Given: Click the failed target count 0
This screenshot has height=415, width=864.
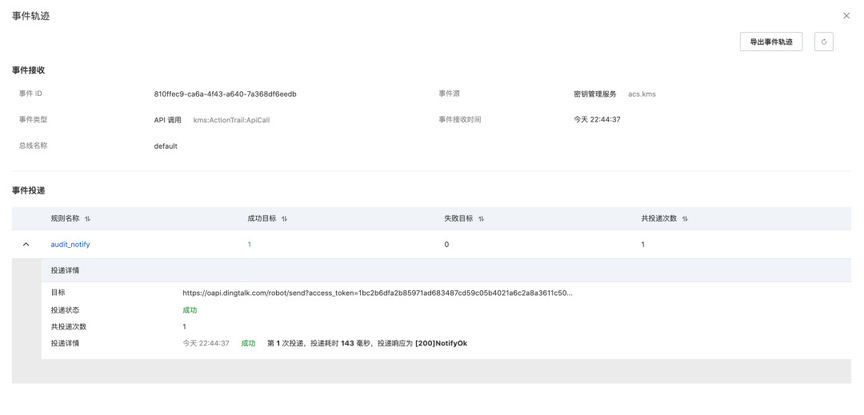Looking at the screenshot, I should pyautogui.click(x=446, y=245).
